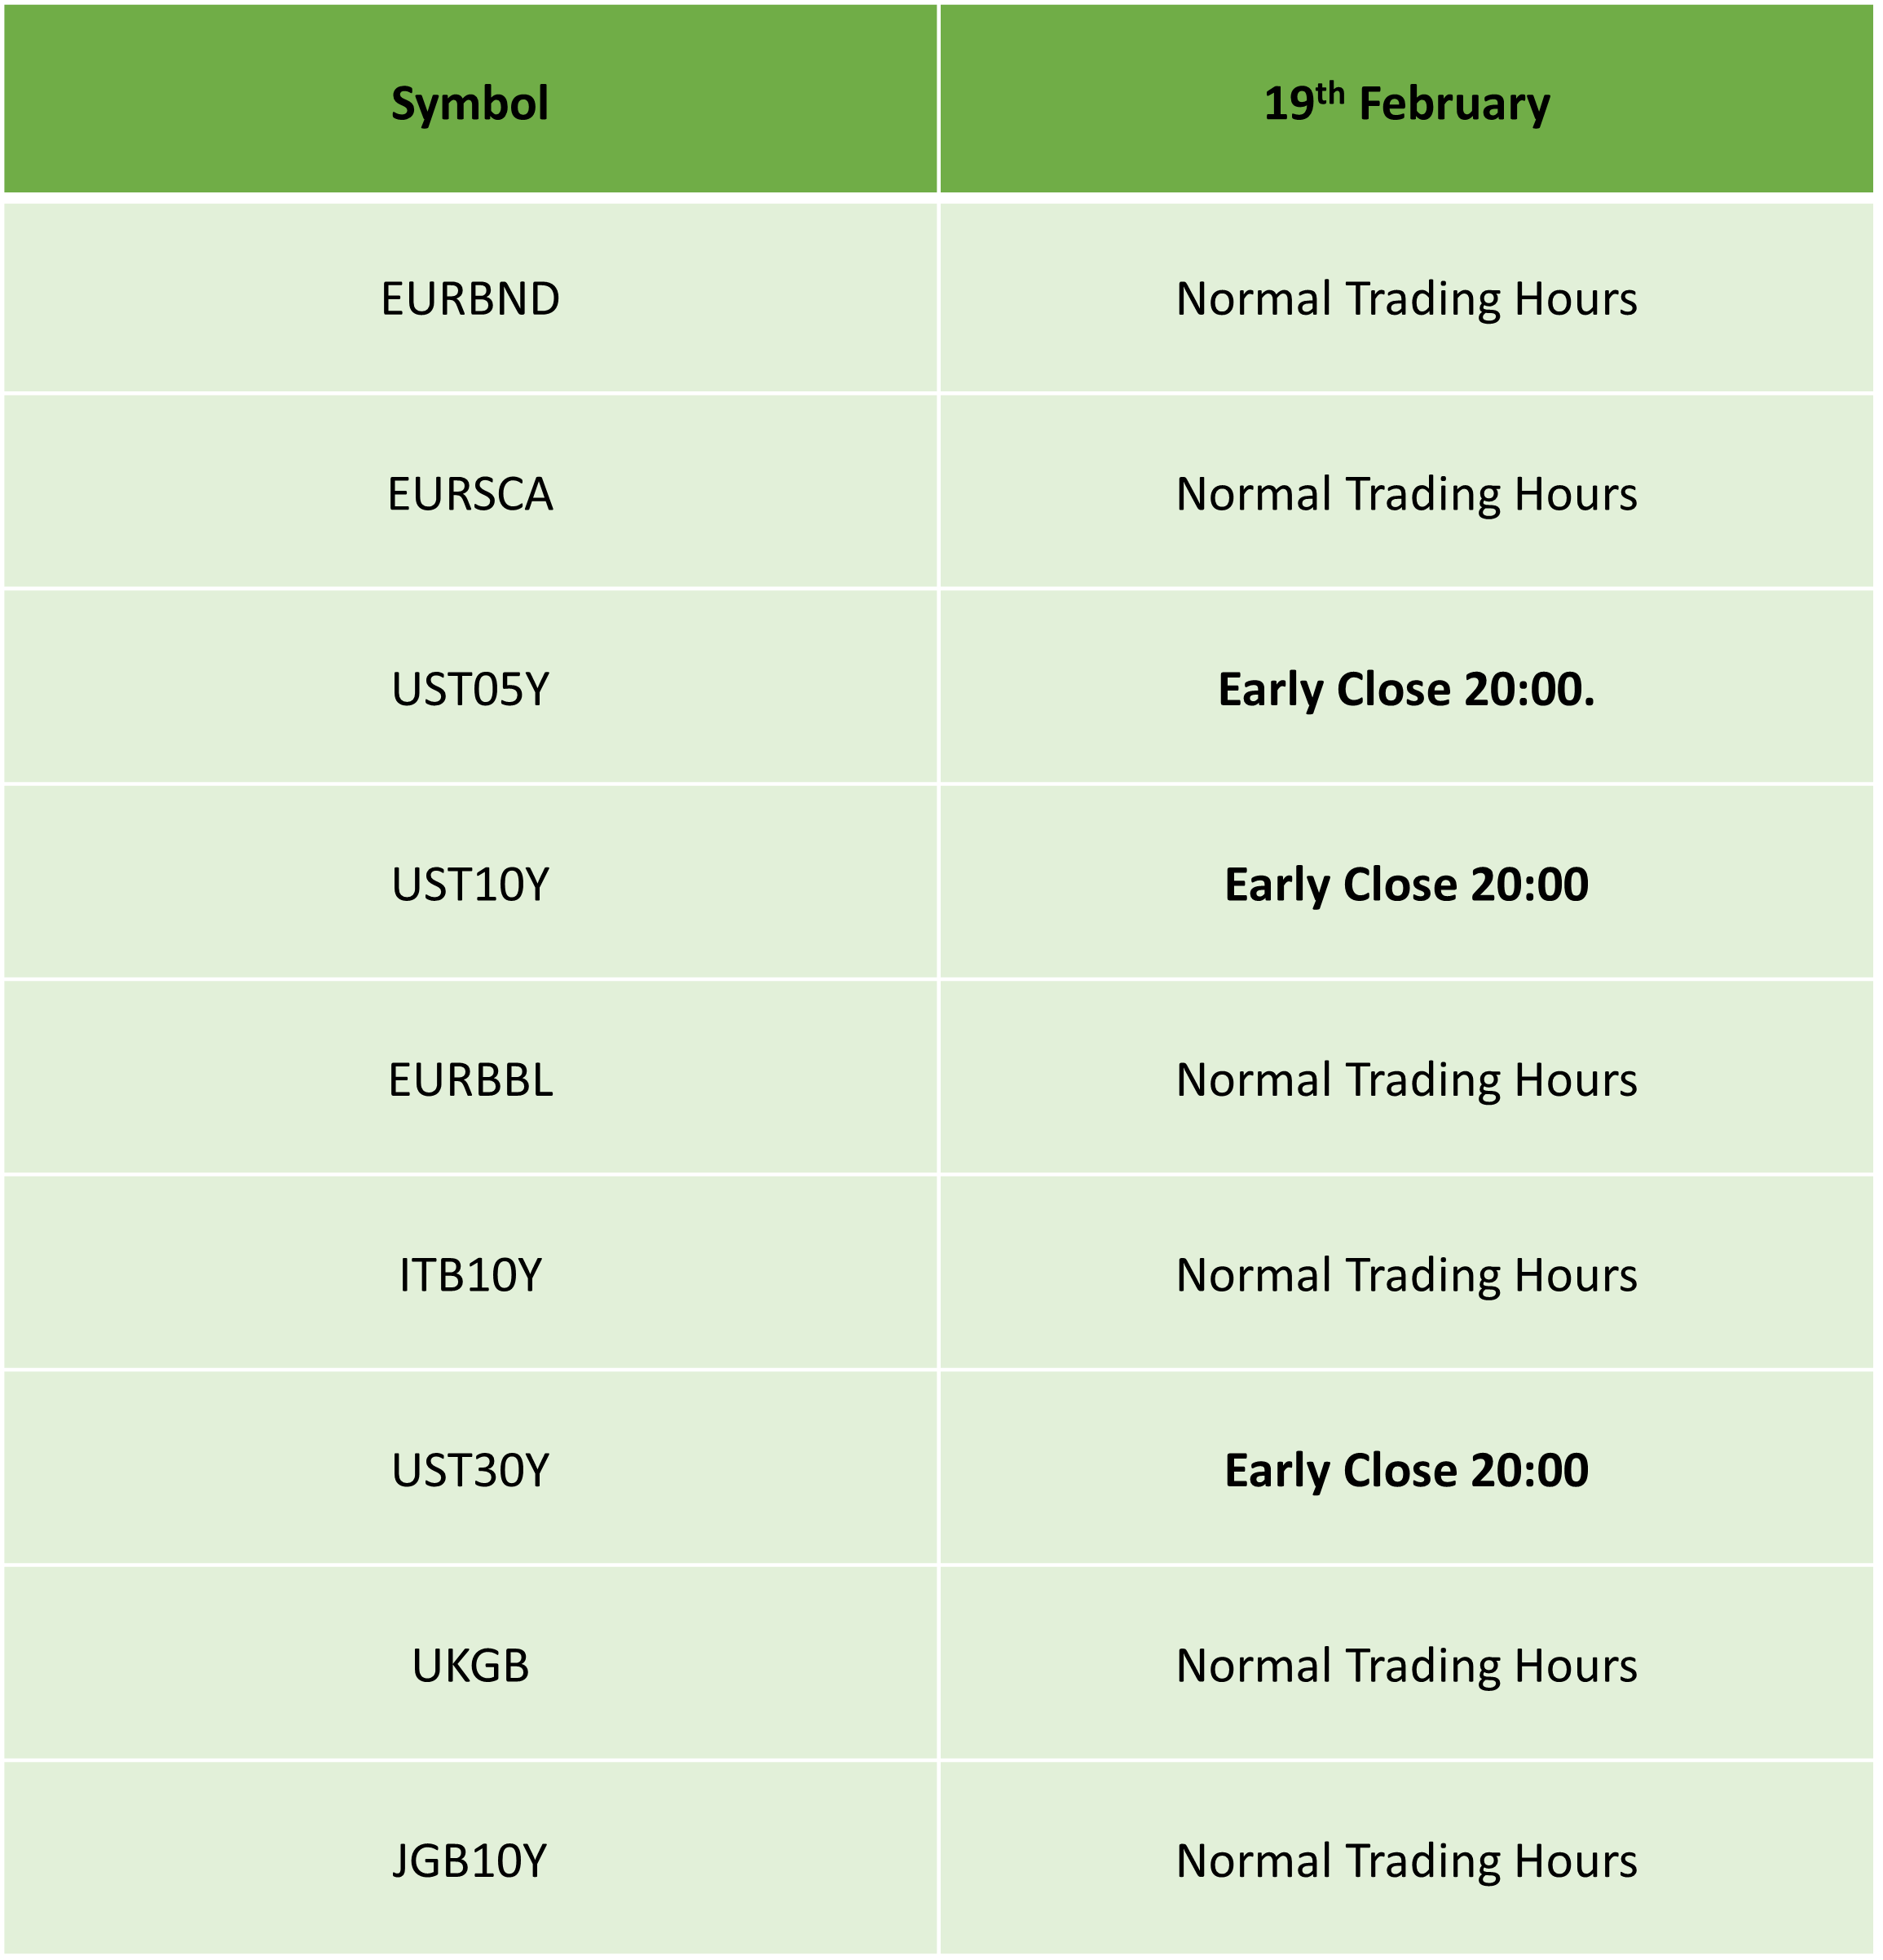Click UST10Y's Early Close 20:00 cell

1406,882
